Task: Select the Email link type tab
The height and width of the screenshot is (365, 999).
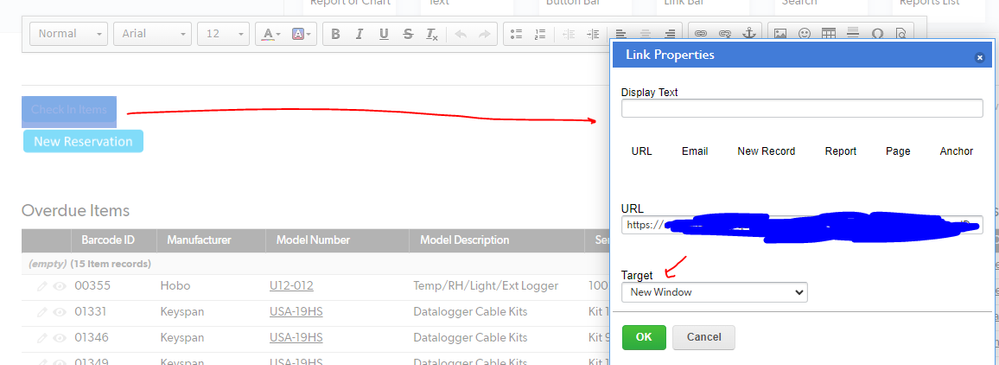Action: pyautogui.click(x=694, y=151)
